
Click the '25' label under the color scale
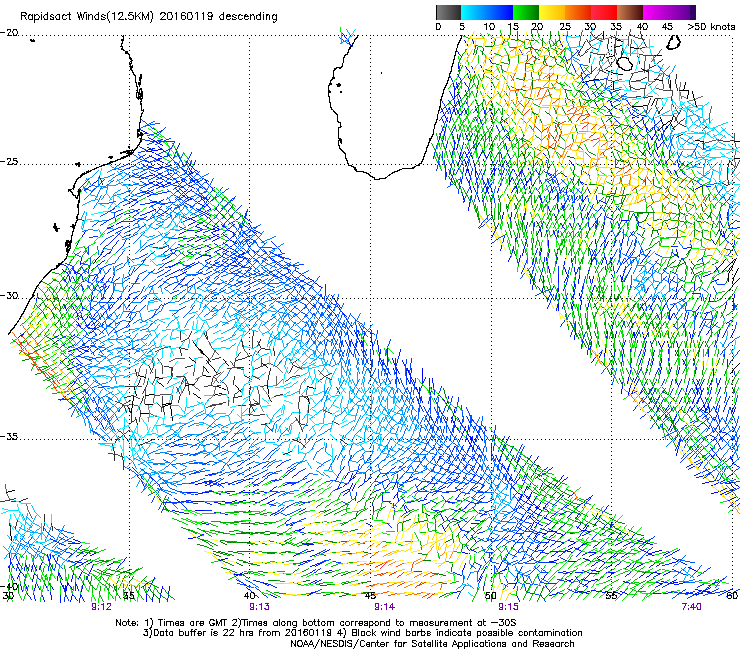[x=565, y=27]
